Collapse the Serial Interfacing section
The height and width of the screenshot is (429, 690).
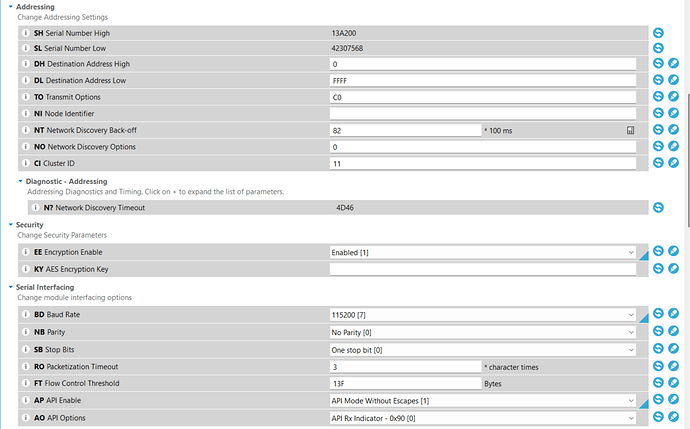[x=10, y=287]
